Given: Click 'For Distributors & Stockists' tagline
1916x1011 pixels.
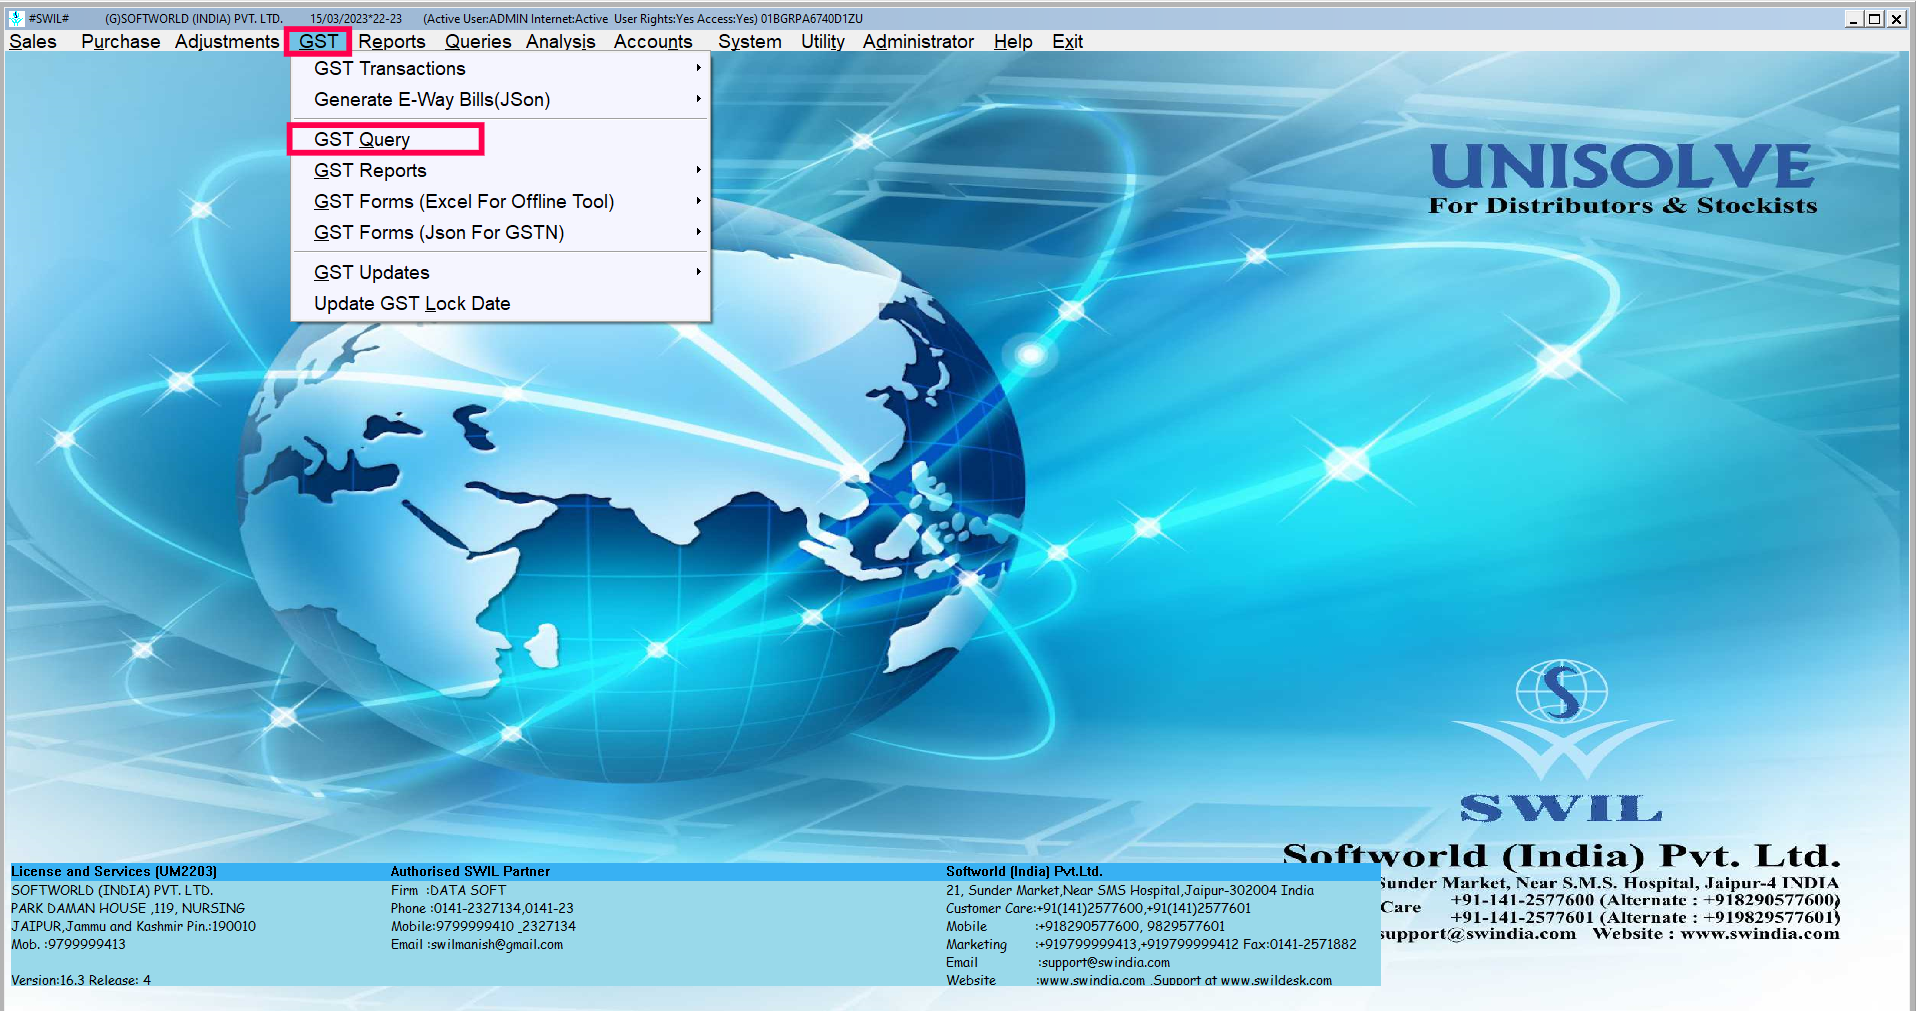Looking at the screenshot, I should pyautogui.click(x=1623, y=206).
